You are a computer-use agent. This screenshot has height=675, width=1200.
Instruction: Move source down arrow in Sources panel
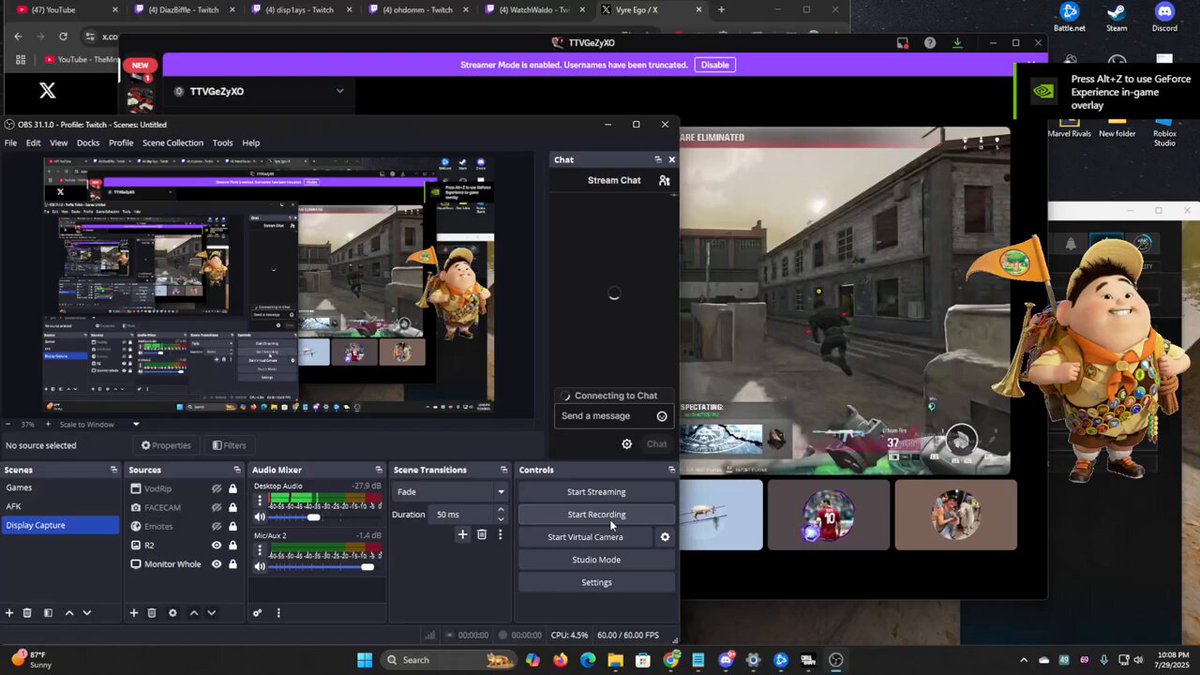tap(211, 613)
